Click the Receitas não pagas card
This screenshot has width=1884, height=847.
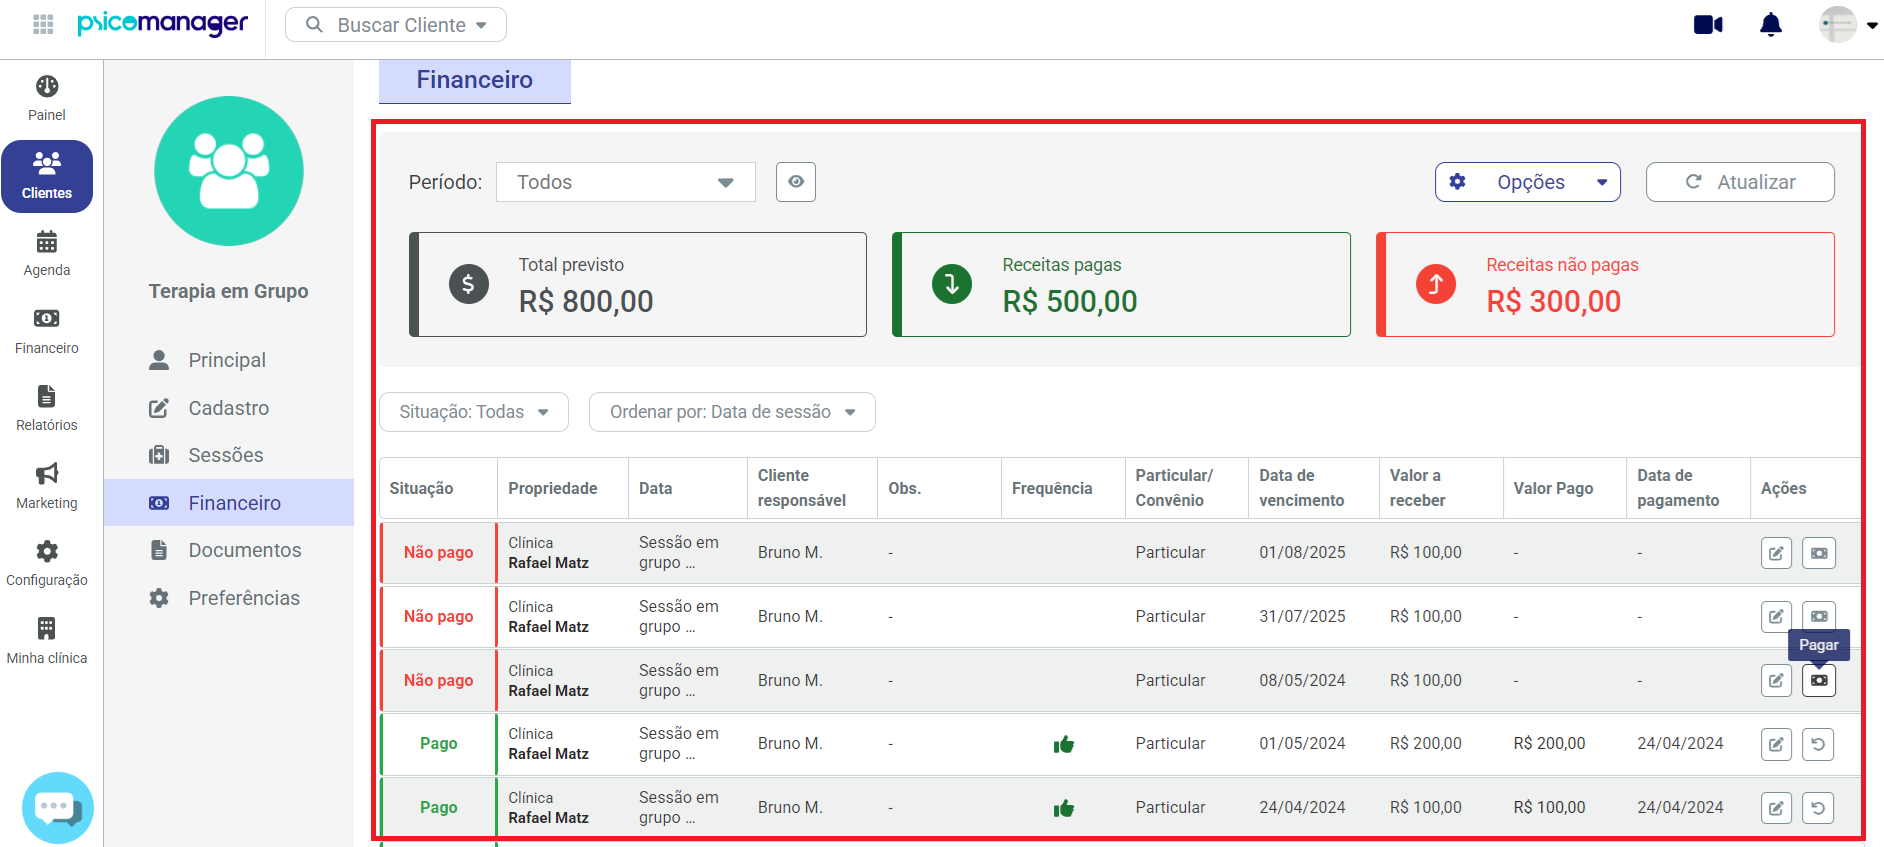[x=1605, y=285]
